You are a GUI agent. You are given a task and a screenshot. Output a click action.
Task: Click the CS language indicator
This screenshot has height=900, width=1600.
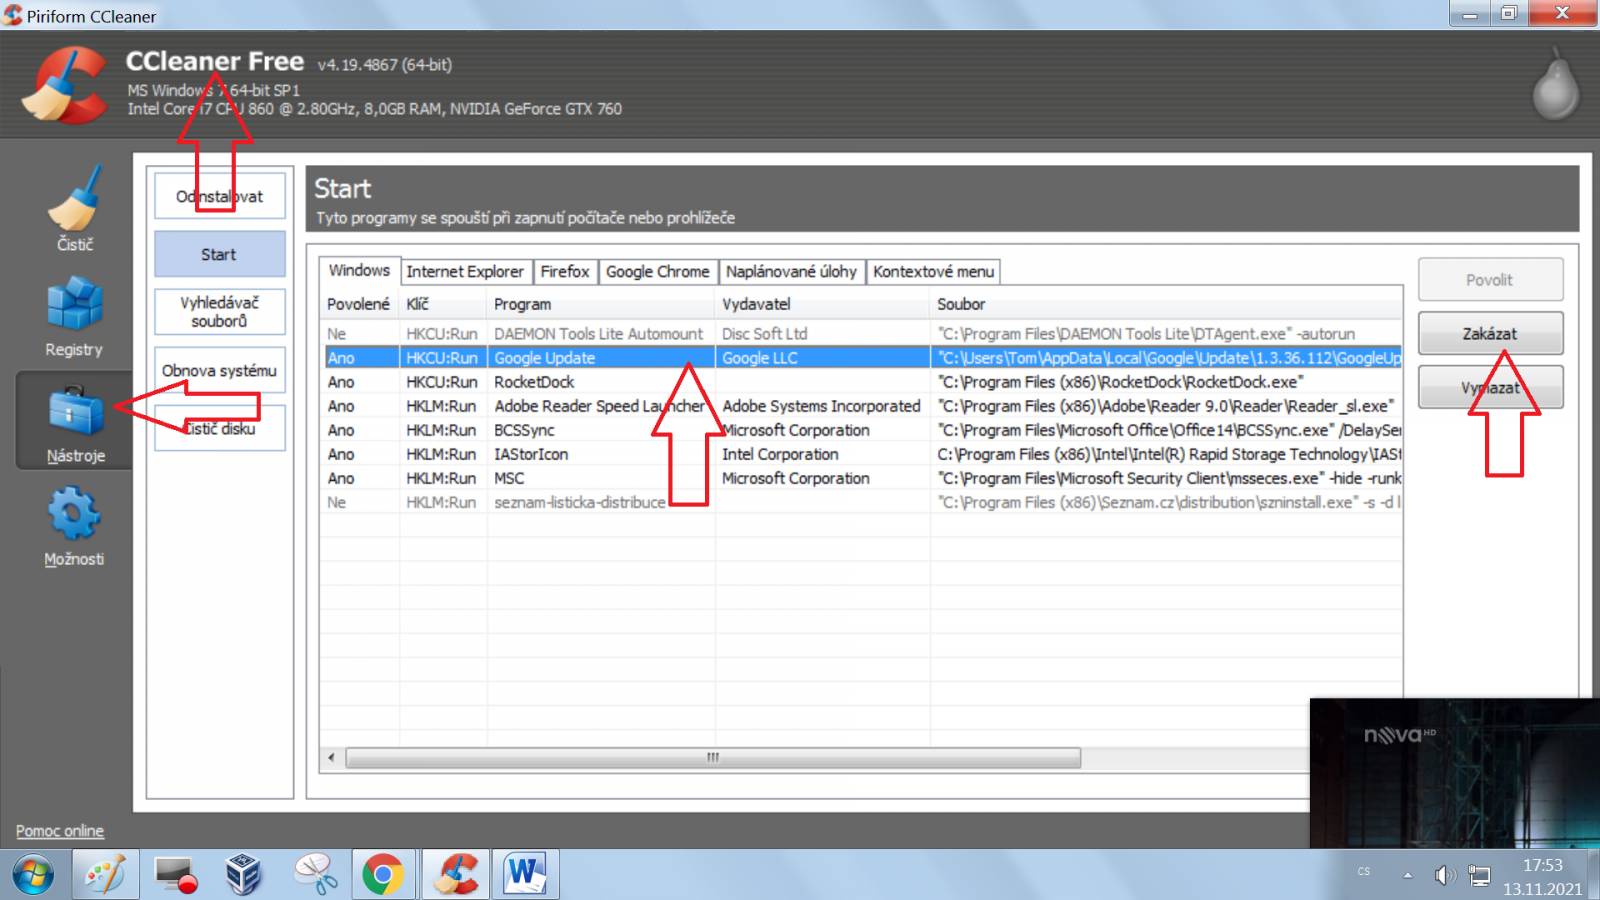point(1364,872)
